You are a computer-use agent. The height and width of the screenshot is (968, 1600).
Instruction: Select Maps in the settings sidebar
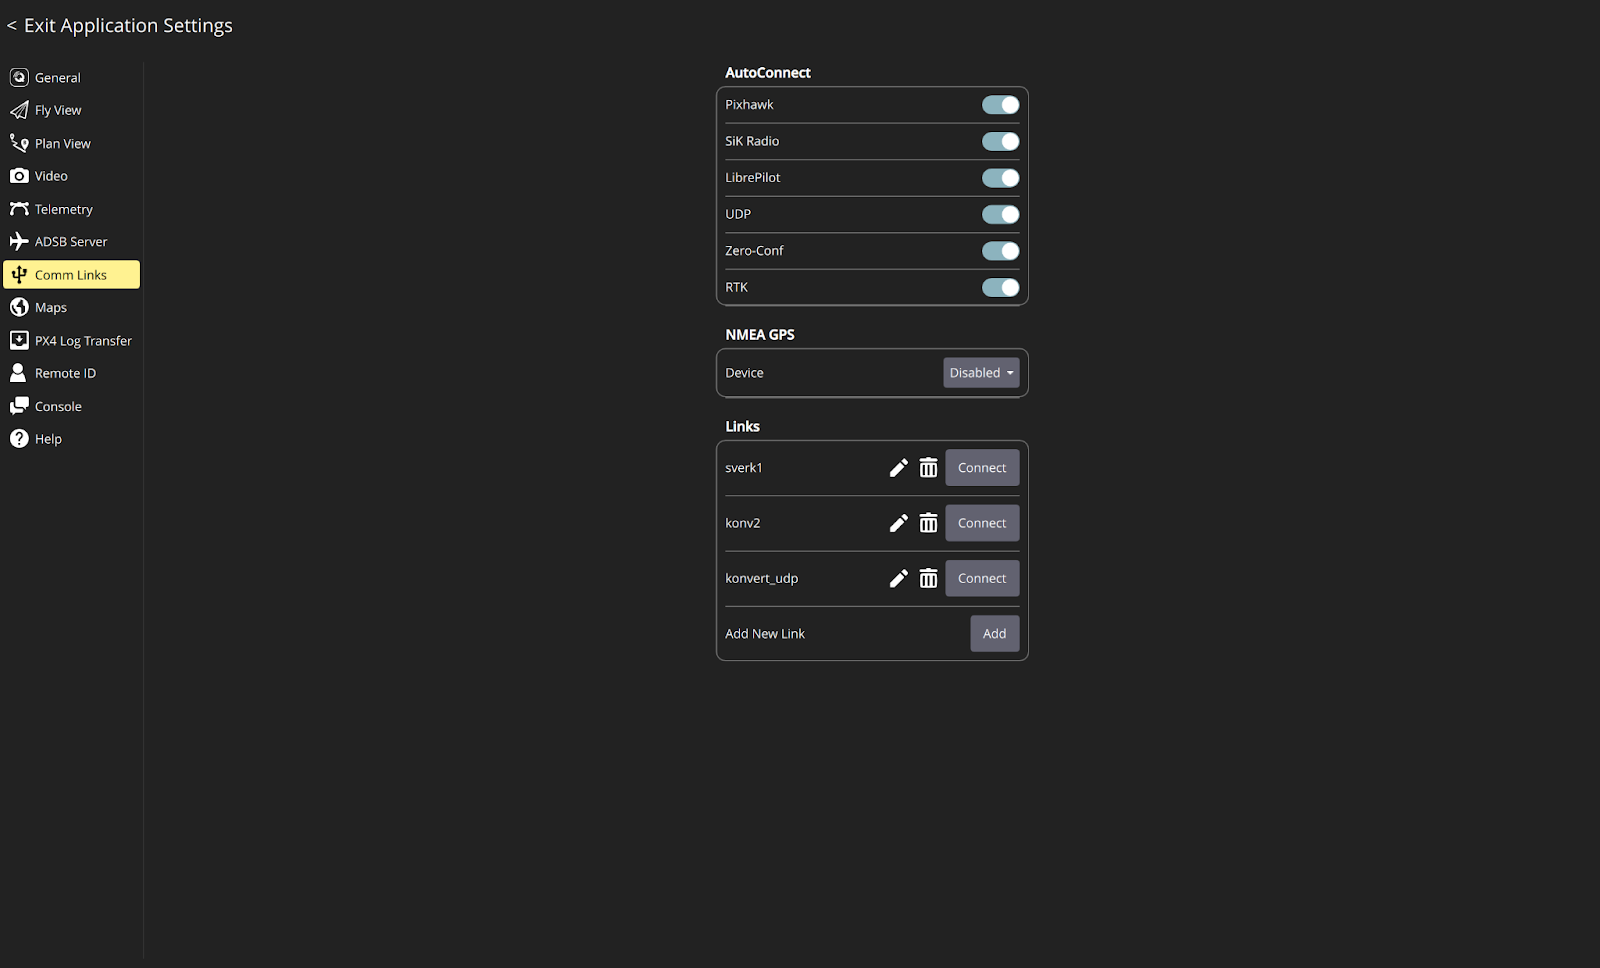pos(50,308)
